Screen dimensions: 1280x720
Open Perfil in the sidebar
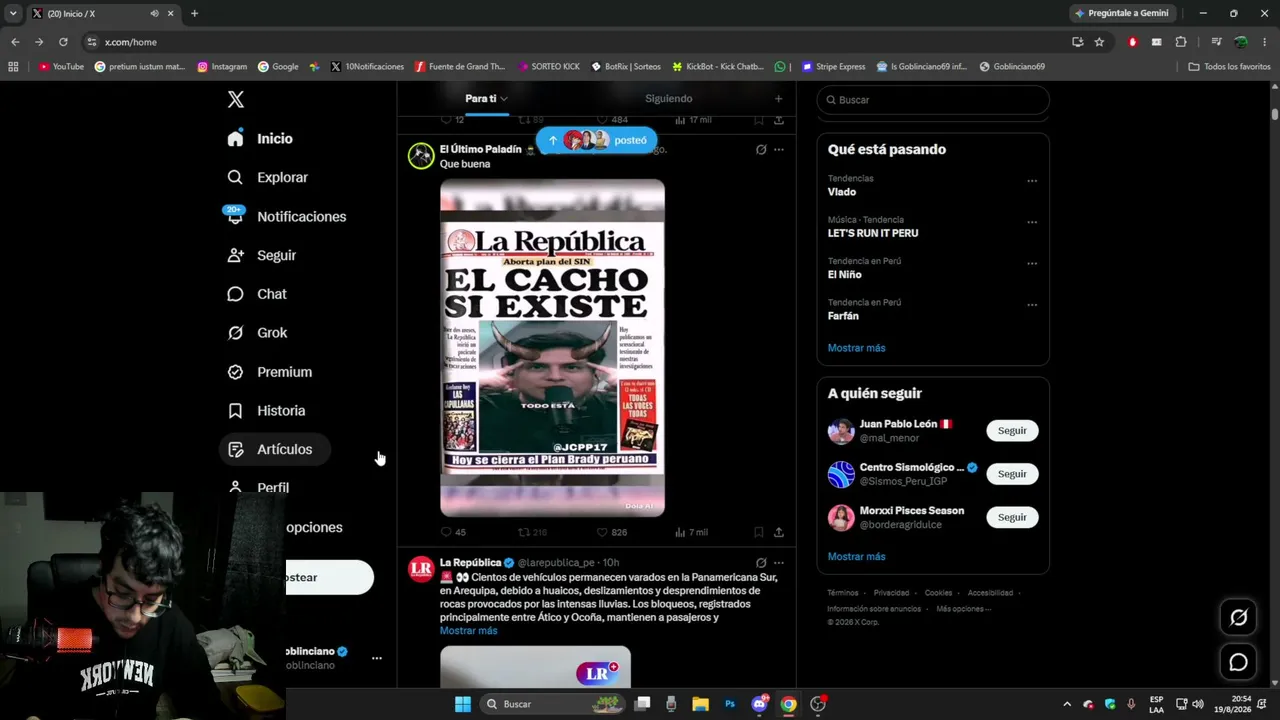(258, 488)
